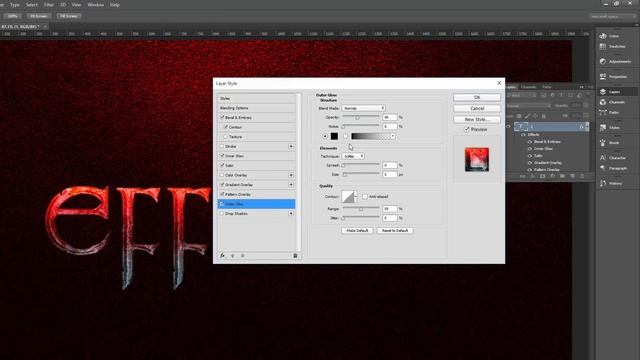
Task: Enable the Drop Shadow checkbox
Action: [x=222, y=213]
